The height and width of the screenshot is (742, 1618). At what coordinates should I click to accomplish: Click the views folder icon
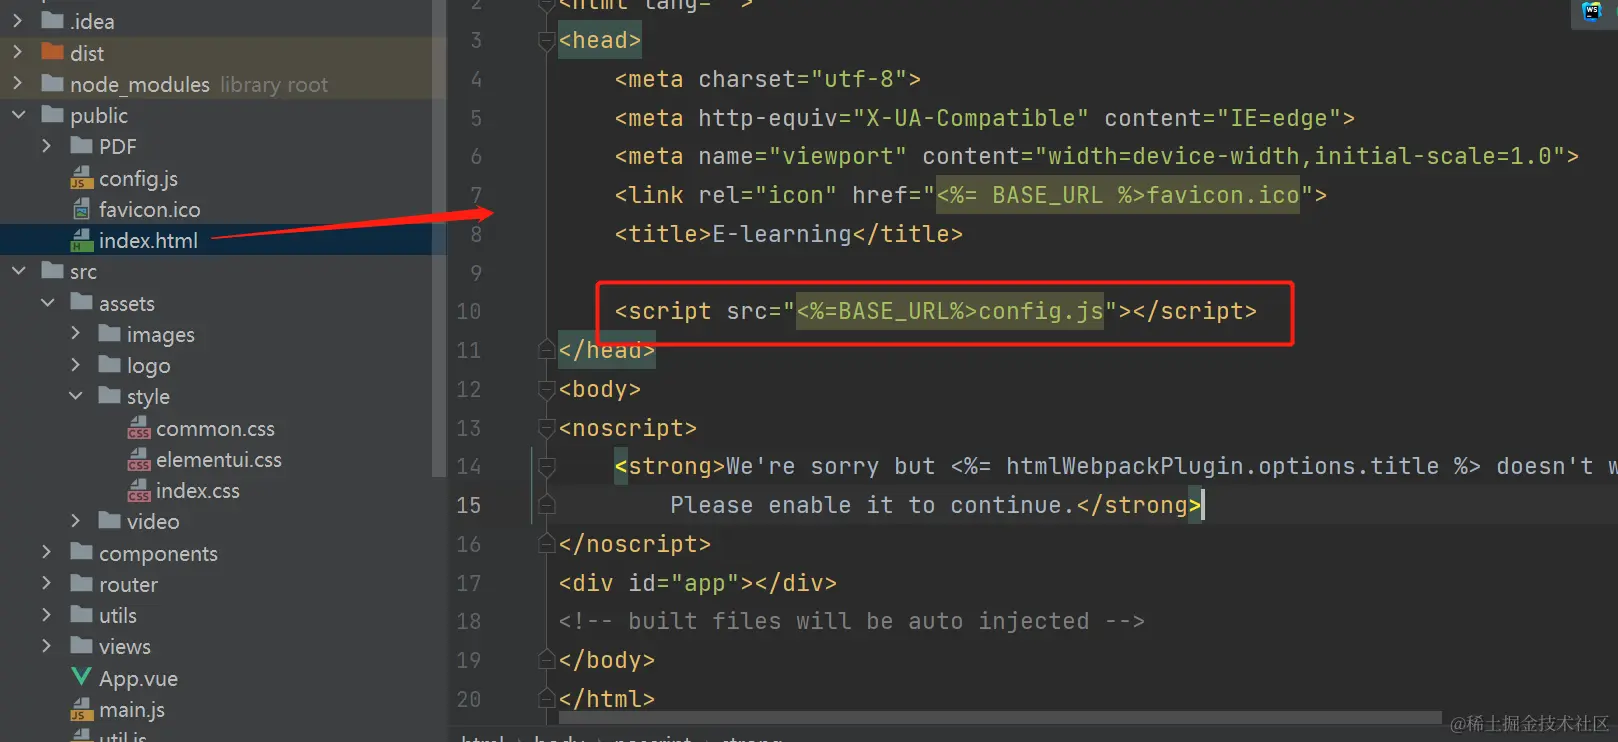tap(82, 645)
